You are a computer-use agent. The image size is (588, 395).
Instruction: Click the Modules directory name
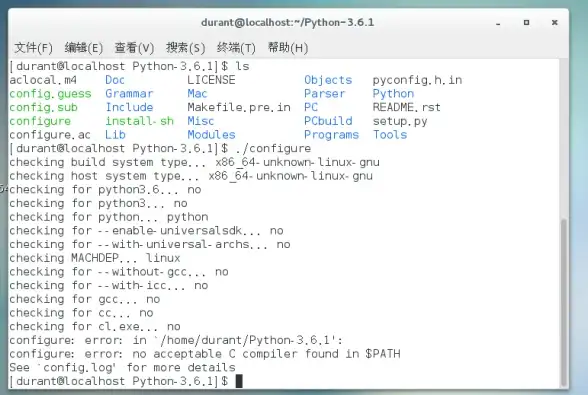point(211,135)
